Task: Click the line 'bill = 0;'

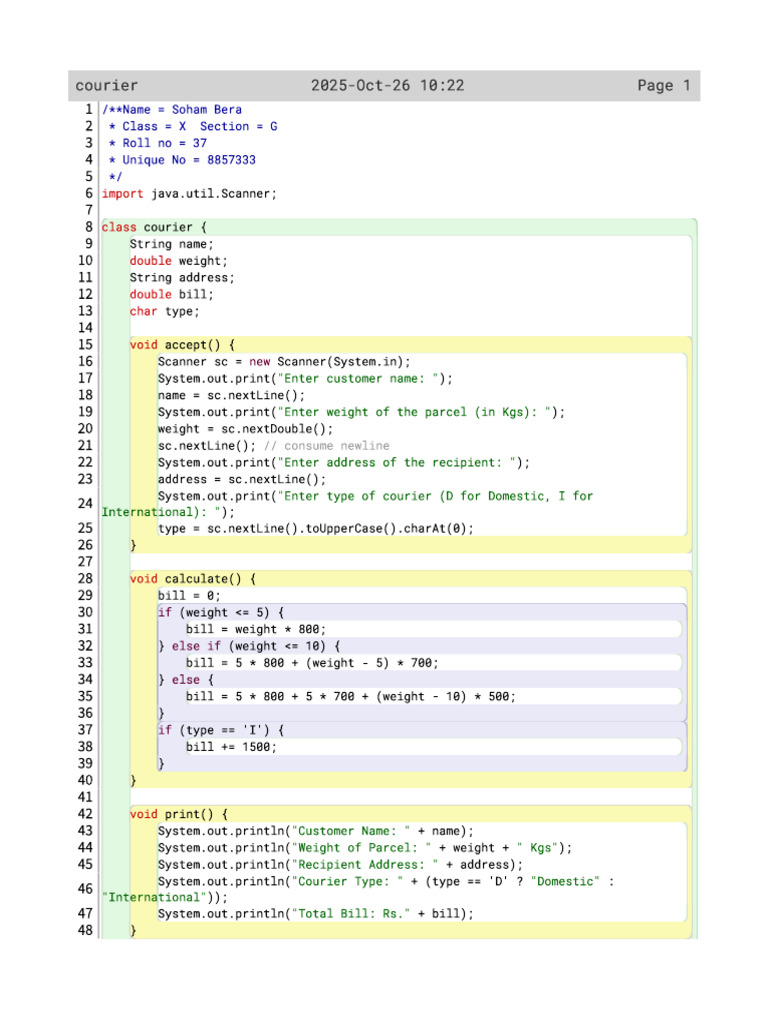Action: [189, 596]
